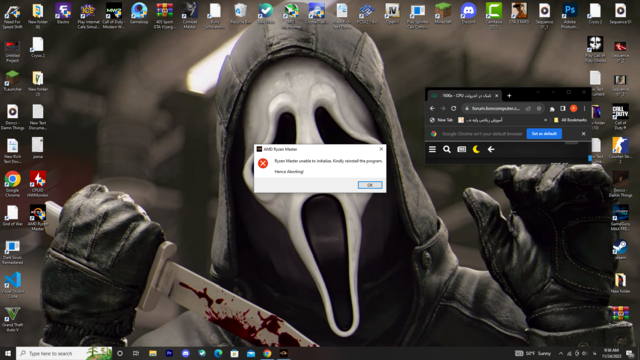Viewport: 640px width, 360px height.
Task: Reload the page in Chrome
Action: [x=453, y=109]
